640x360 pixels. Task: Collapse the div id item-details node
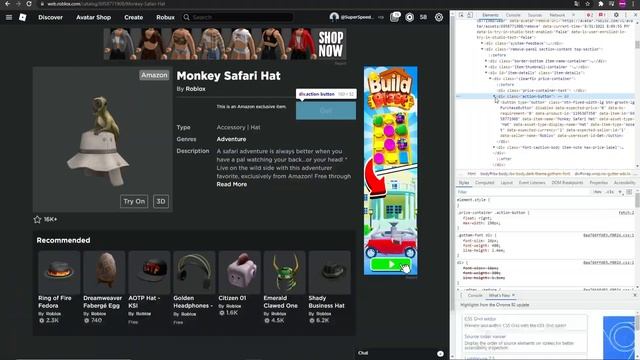pos(486,73)
